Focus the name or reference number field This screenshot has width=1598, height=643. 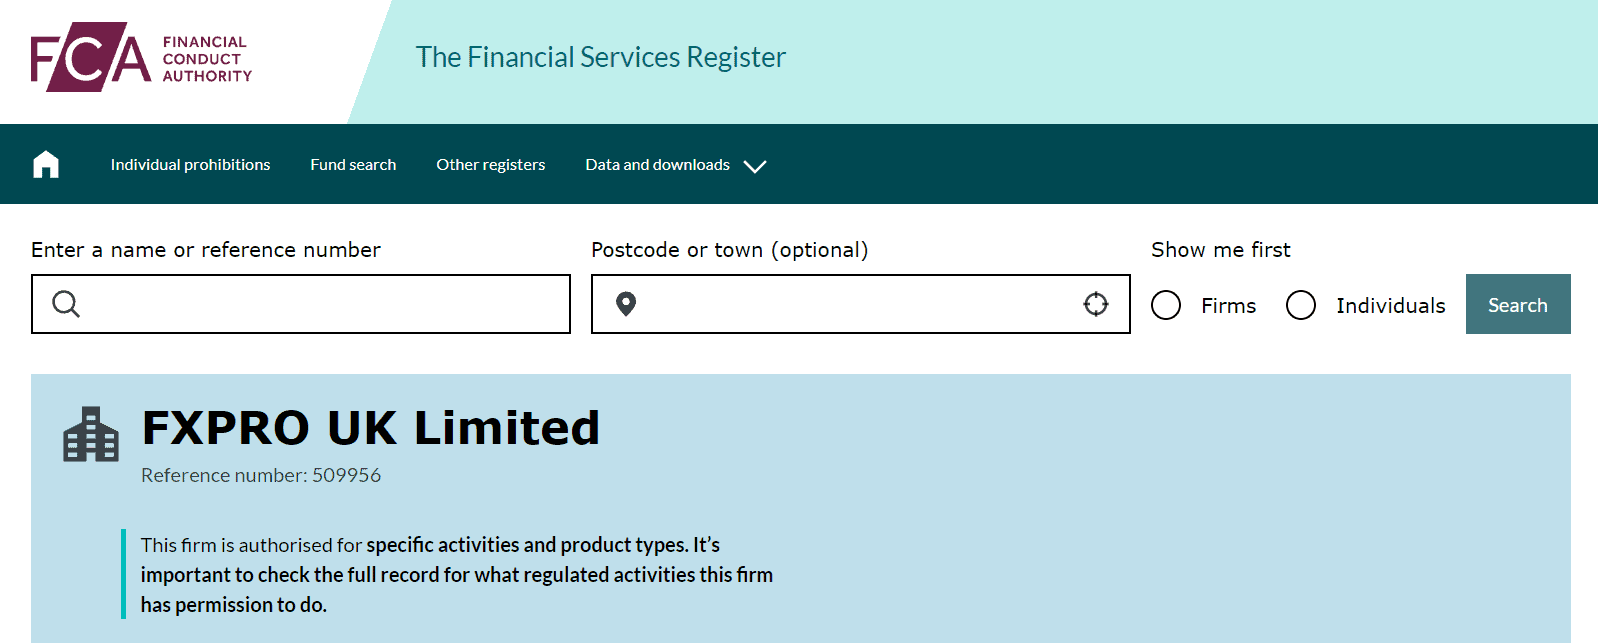point(320,304)
